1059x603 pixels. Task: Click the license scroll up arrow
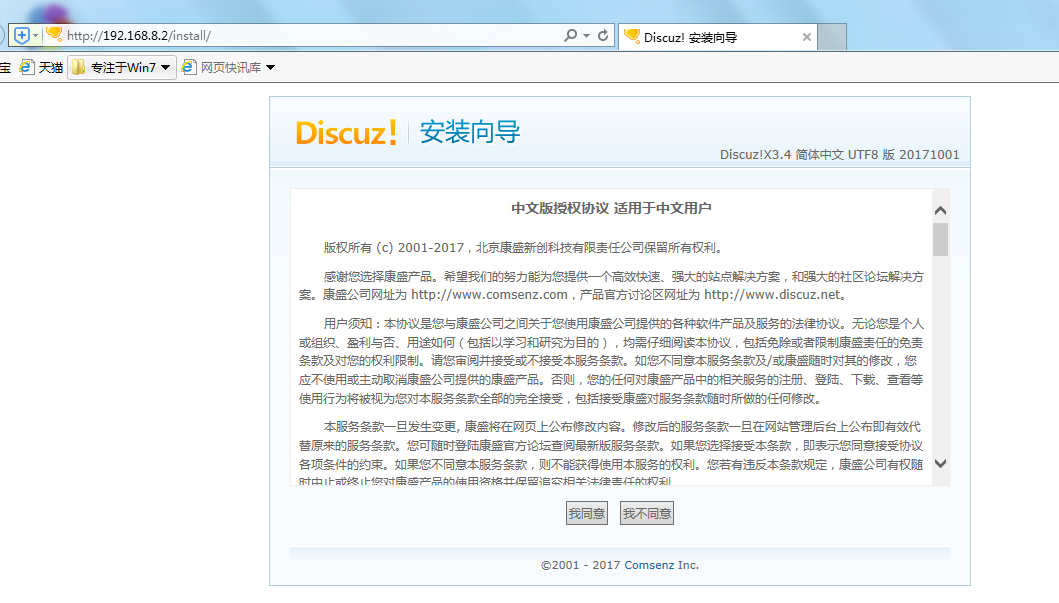[x=940, y=211]
